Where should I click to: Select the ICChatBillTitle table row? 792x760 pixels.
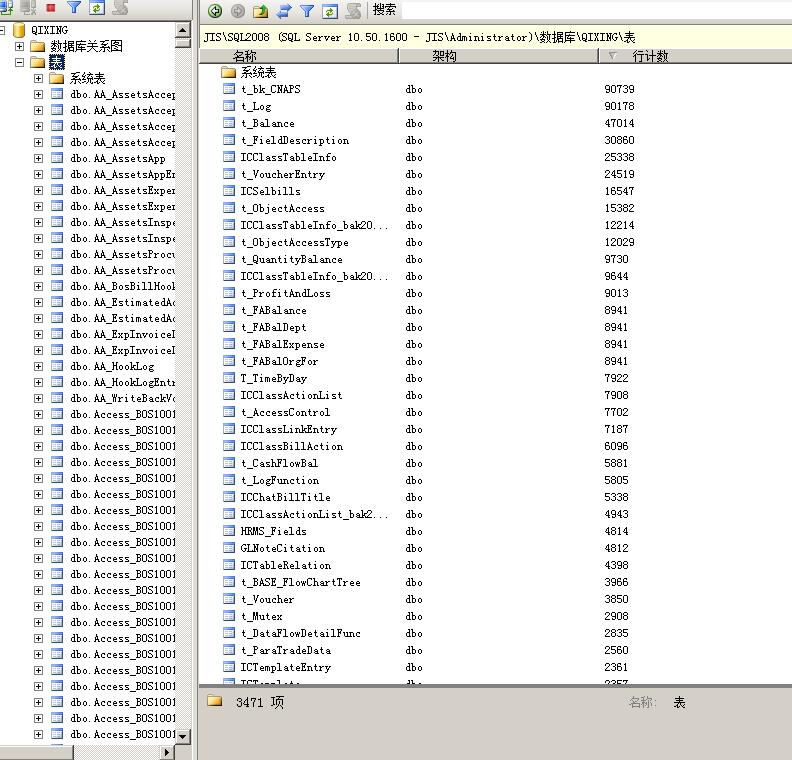285,497
